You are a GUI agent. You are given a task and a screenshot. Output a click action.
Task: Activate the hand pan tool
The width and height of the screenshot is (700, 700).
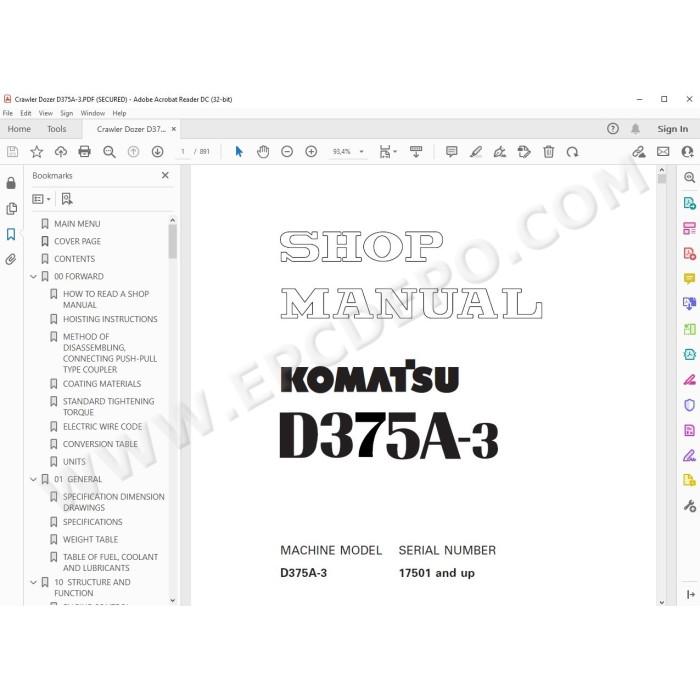tap(263, 152)
